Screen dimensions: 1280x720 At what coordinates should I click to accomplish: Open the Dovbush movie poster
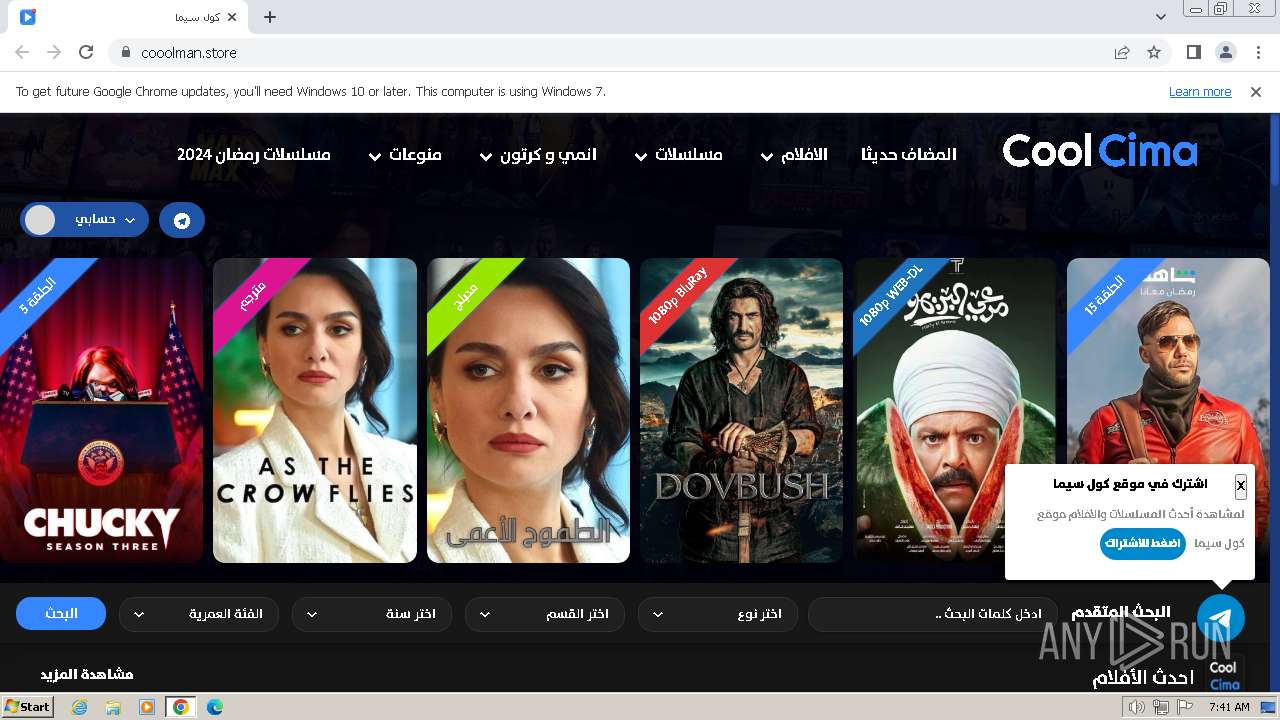(x=741, y=410)
